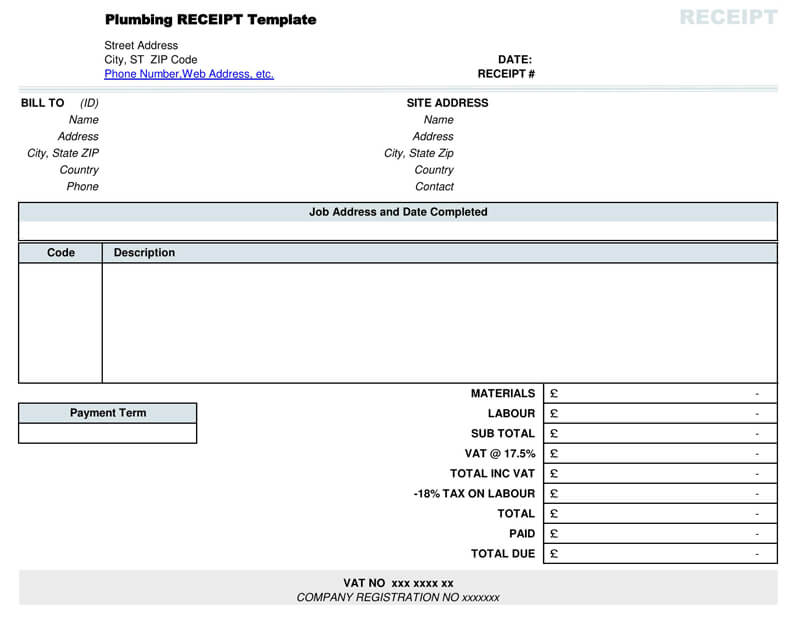Click the blank cell under Payment Term
Viewport: 800px width, 620px height.
[x=108, y=434]
